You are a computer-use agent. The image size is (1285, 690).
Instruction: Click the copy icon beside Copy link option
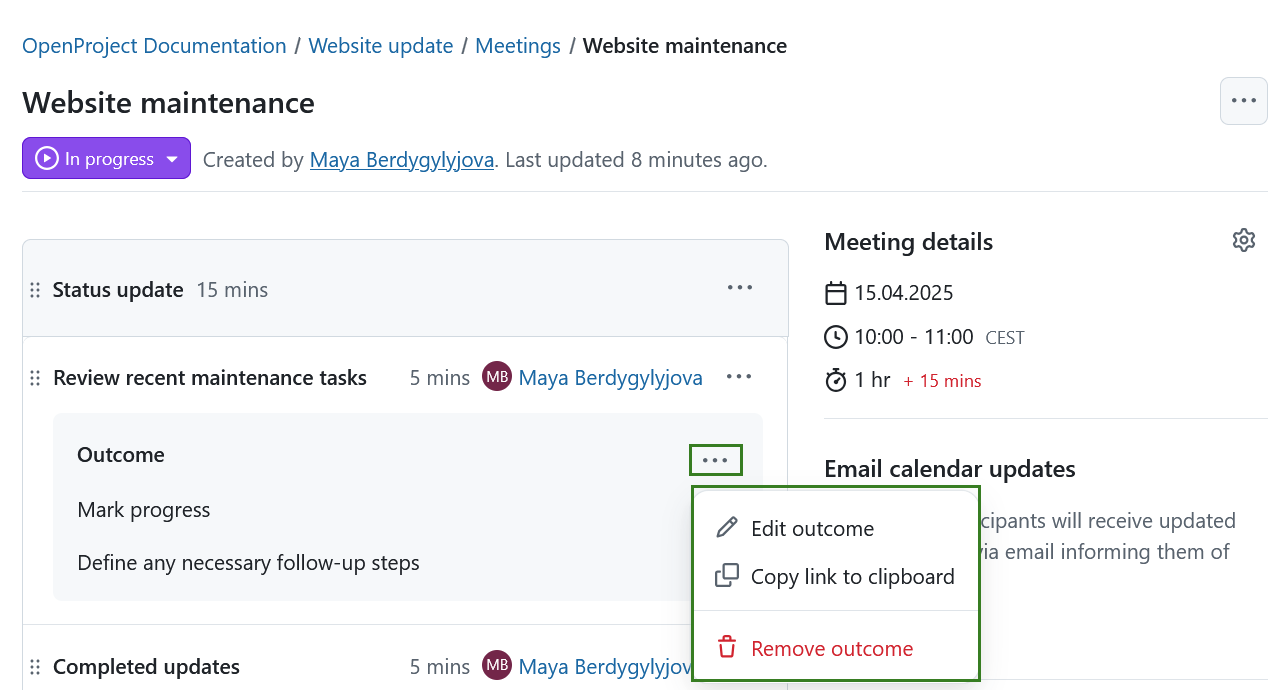point(726,575)
